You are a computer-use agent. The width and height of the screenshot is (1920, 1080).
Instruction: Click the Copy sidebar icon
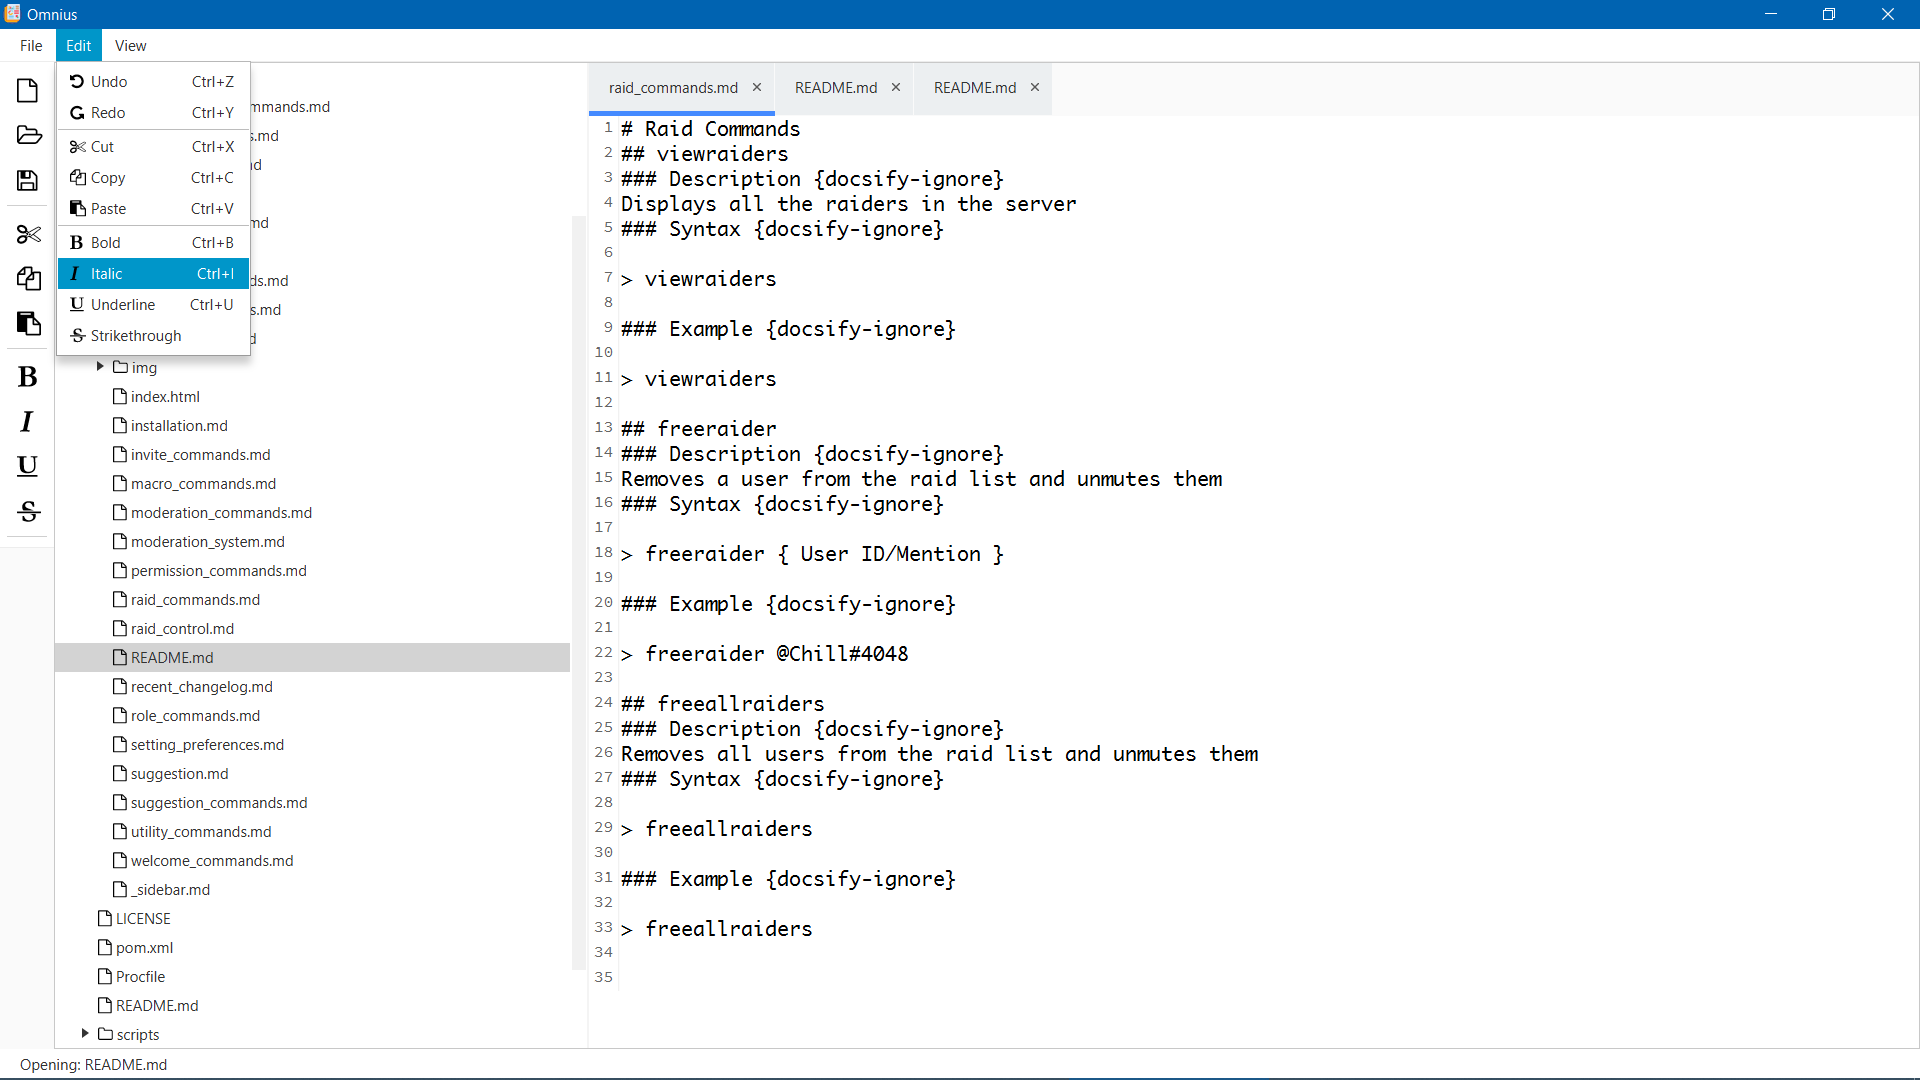click(28, 278)
